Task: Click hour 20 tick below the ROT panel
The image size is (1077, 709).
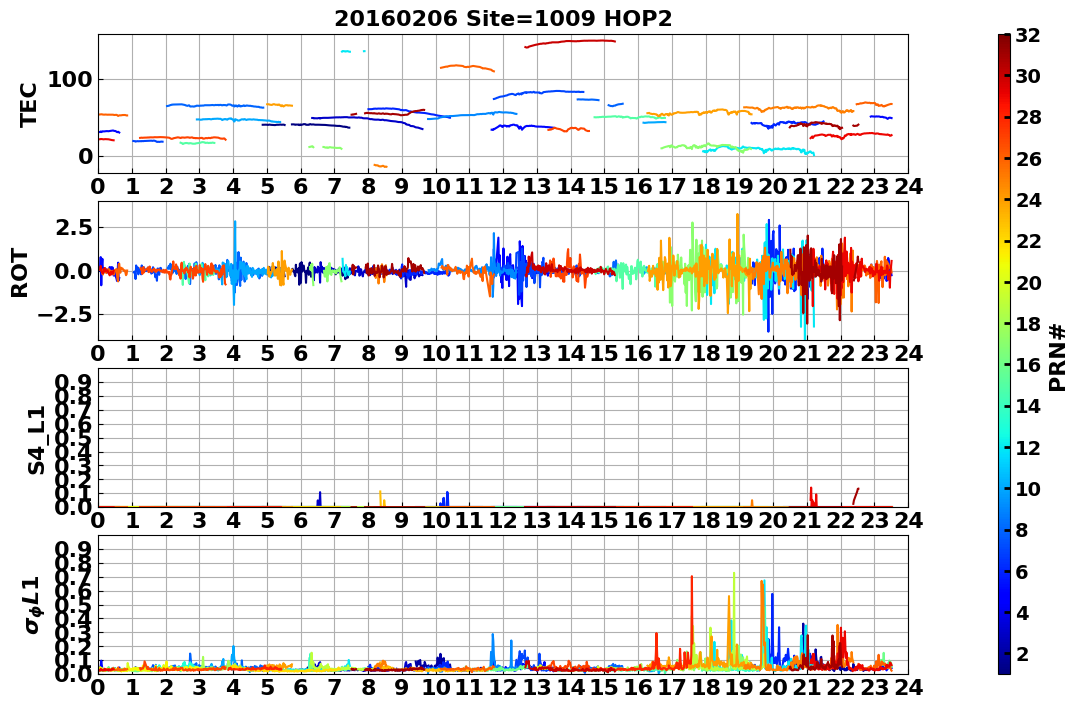Action: click(x=773, y=353)
